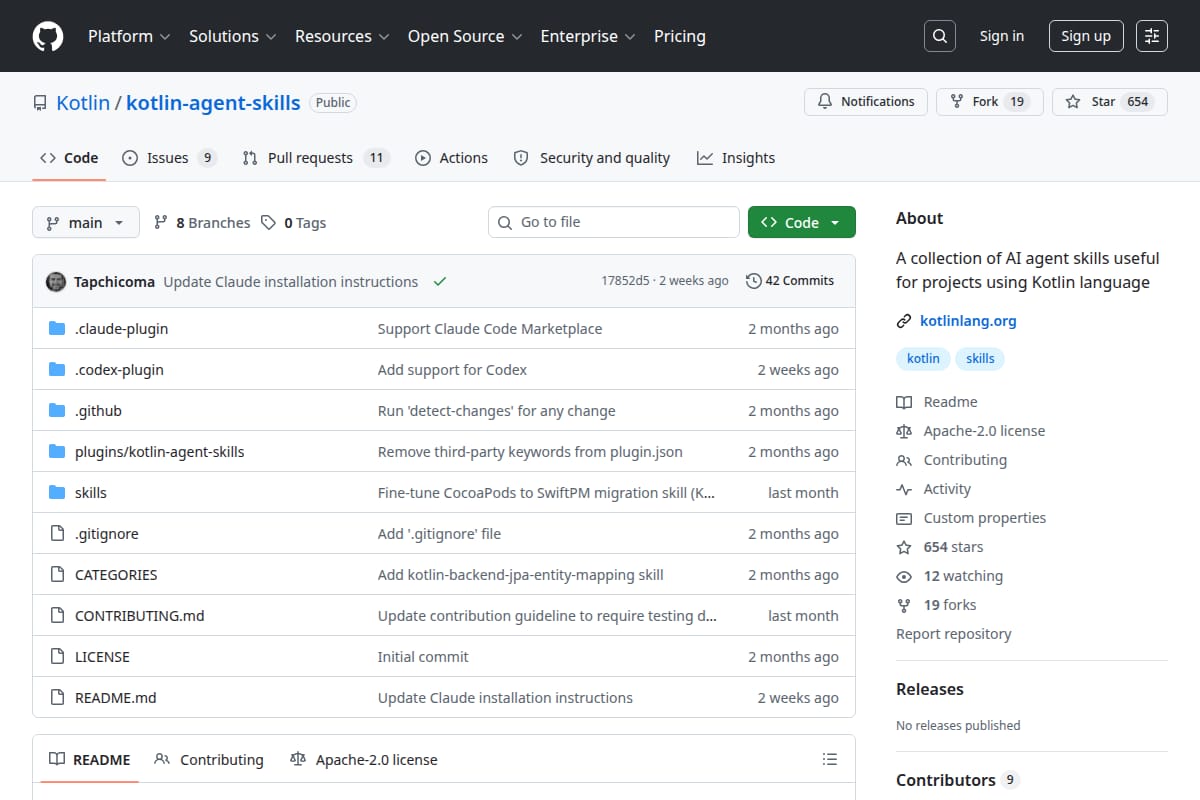This screenshot has width=1200, height=800.
Task: Click the .gitignore file icon
Action: click(57, 534)
